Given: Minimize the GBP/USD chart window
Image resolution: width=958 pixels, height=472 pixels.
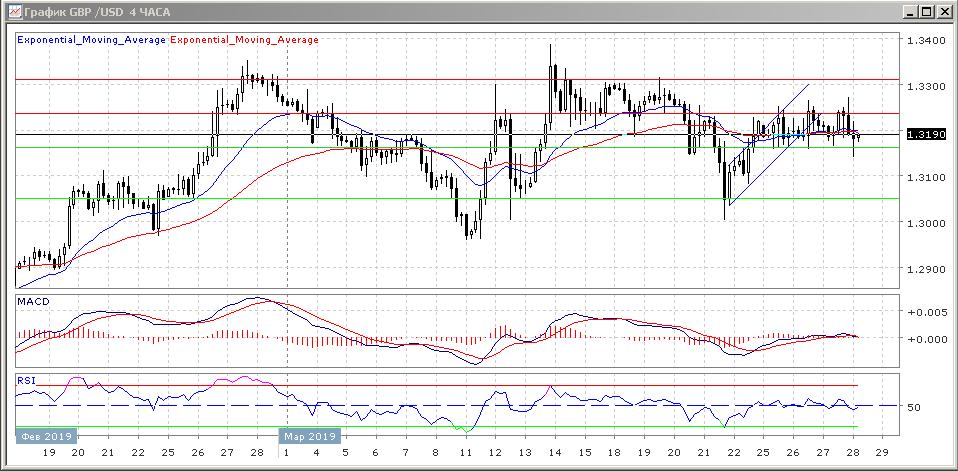Looking at the screenshot, I should 909,12.
